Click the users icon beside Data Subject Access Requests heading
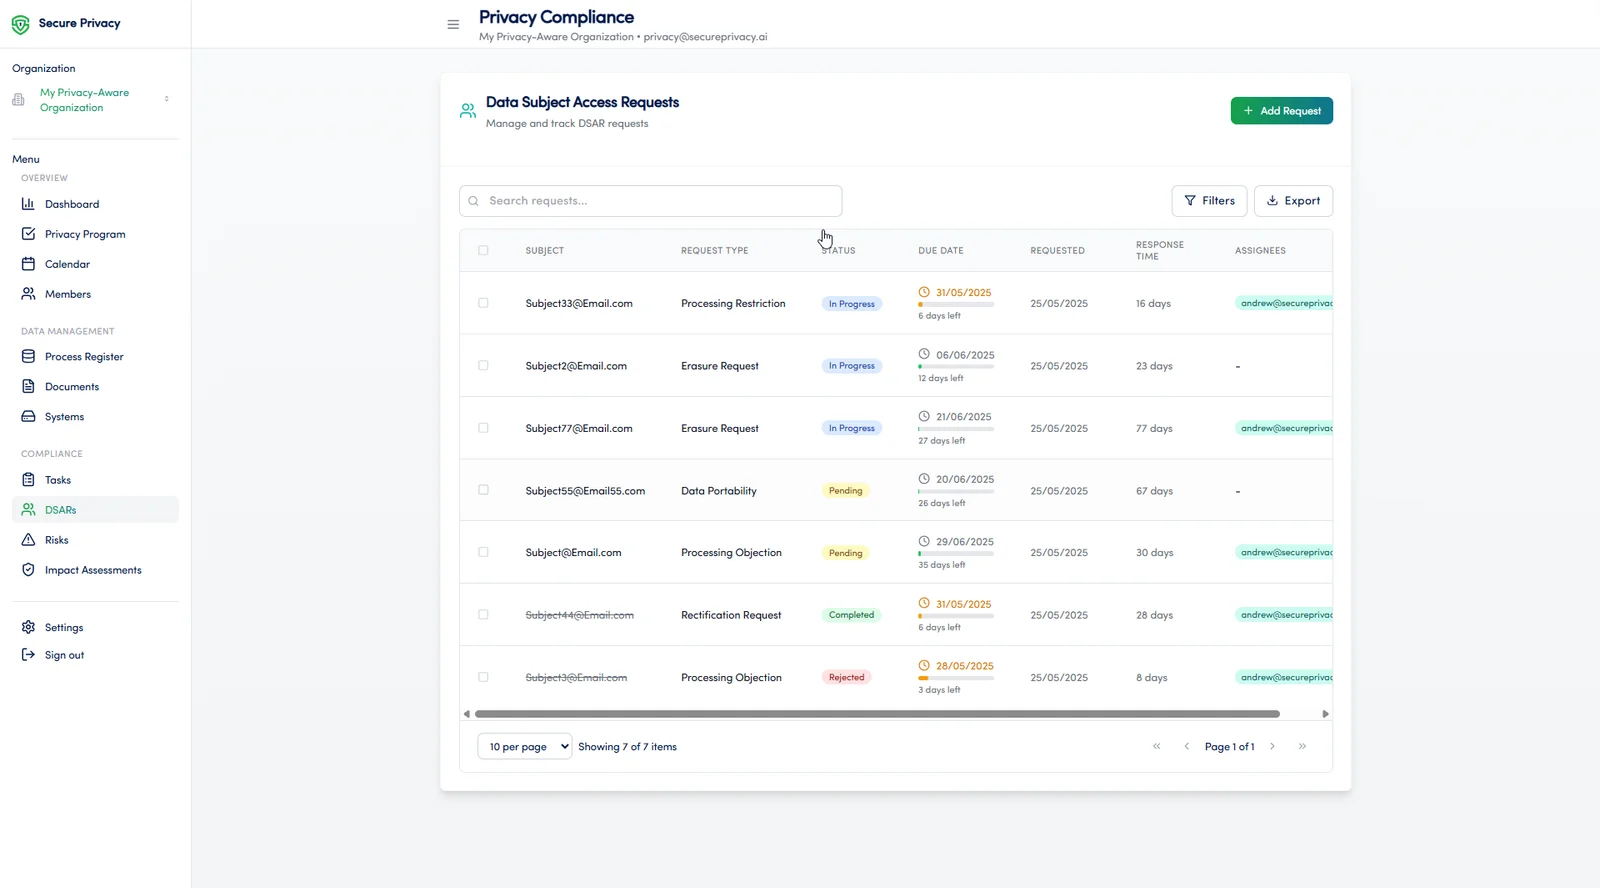Viewport: 1600px width, 888px height. pos(467,111)
